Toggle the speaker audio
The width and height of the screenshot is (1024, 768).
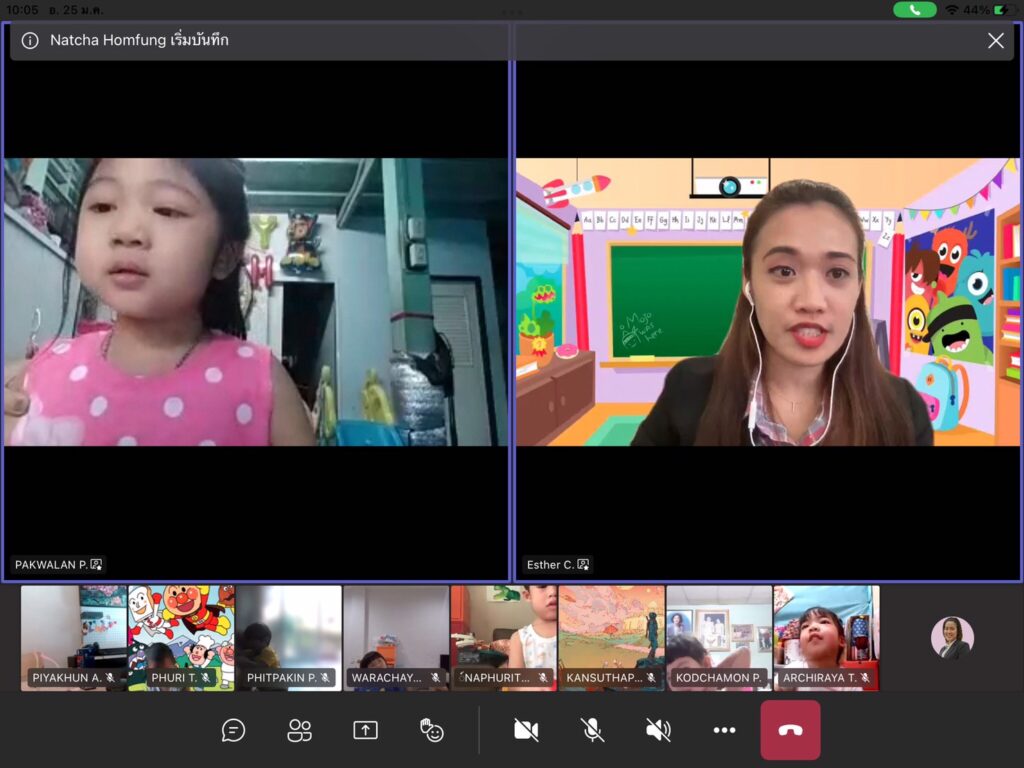658,730
